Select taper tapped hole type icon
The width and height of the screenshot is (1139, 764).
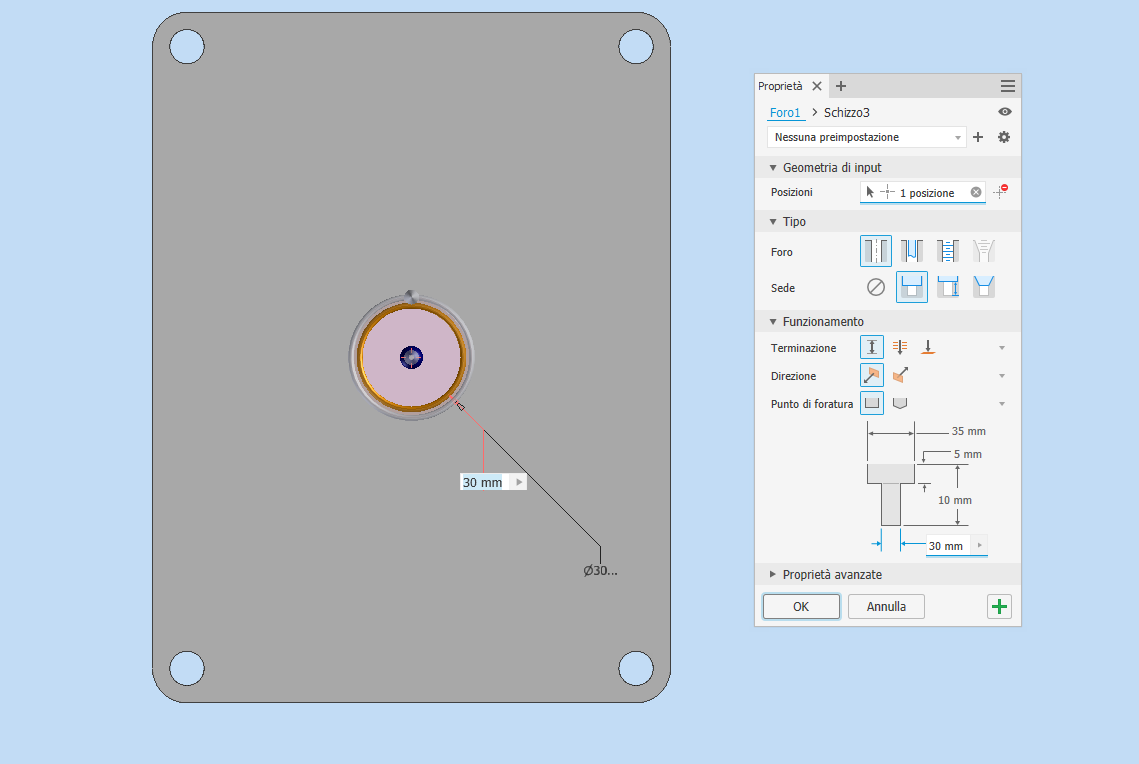pyautogui.click(x=983, y=251)
